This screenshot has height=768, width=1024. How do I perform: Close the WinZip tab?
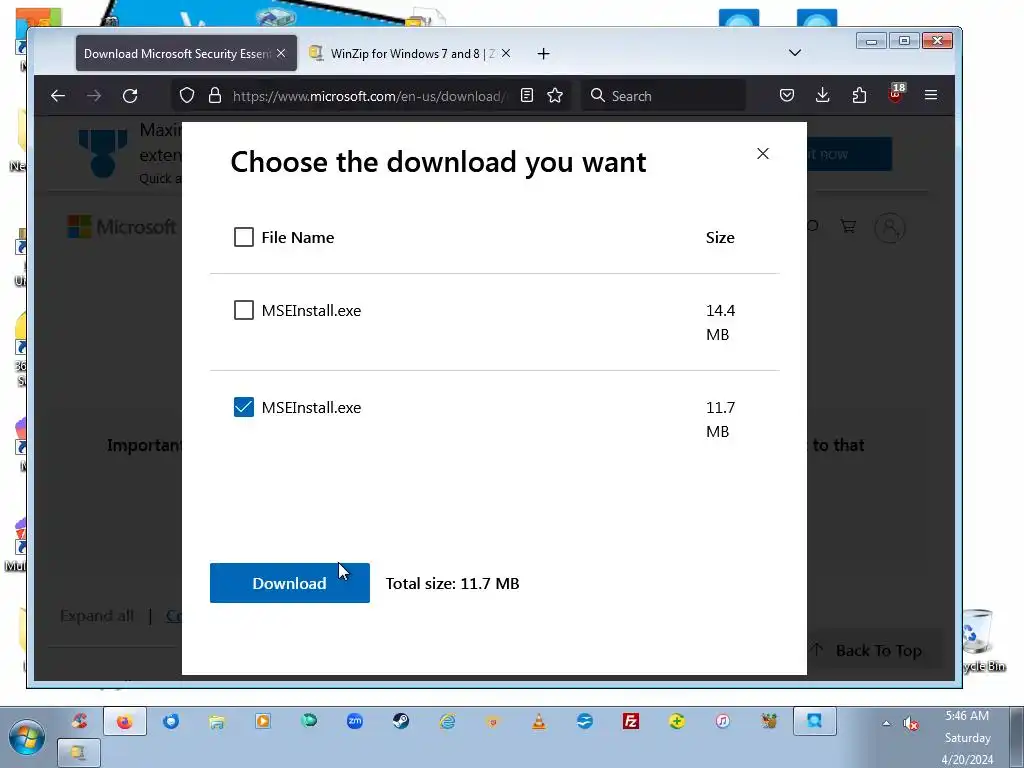tap(506, 54)
